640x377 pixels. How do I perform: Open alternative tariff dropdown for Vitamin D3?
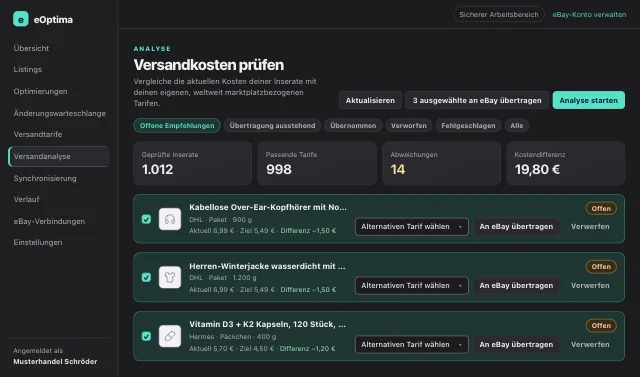(411, 344)
